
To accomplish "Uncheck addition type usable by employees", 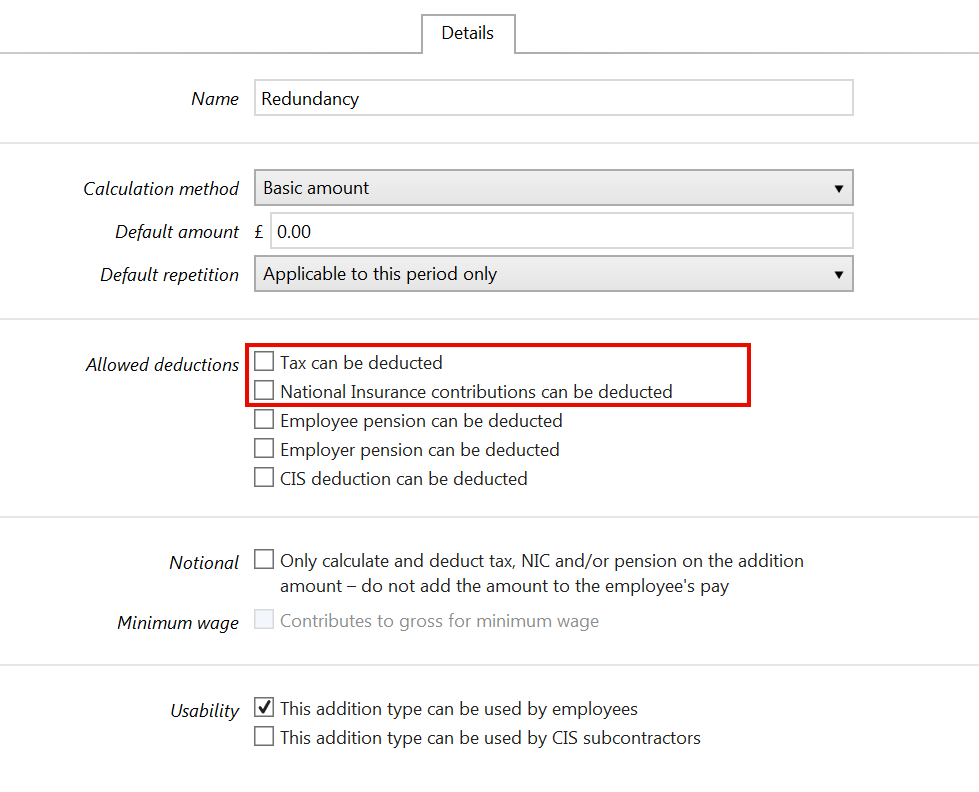I will point(264,708).
